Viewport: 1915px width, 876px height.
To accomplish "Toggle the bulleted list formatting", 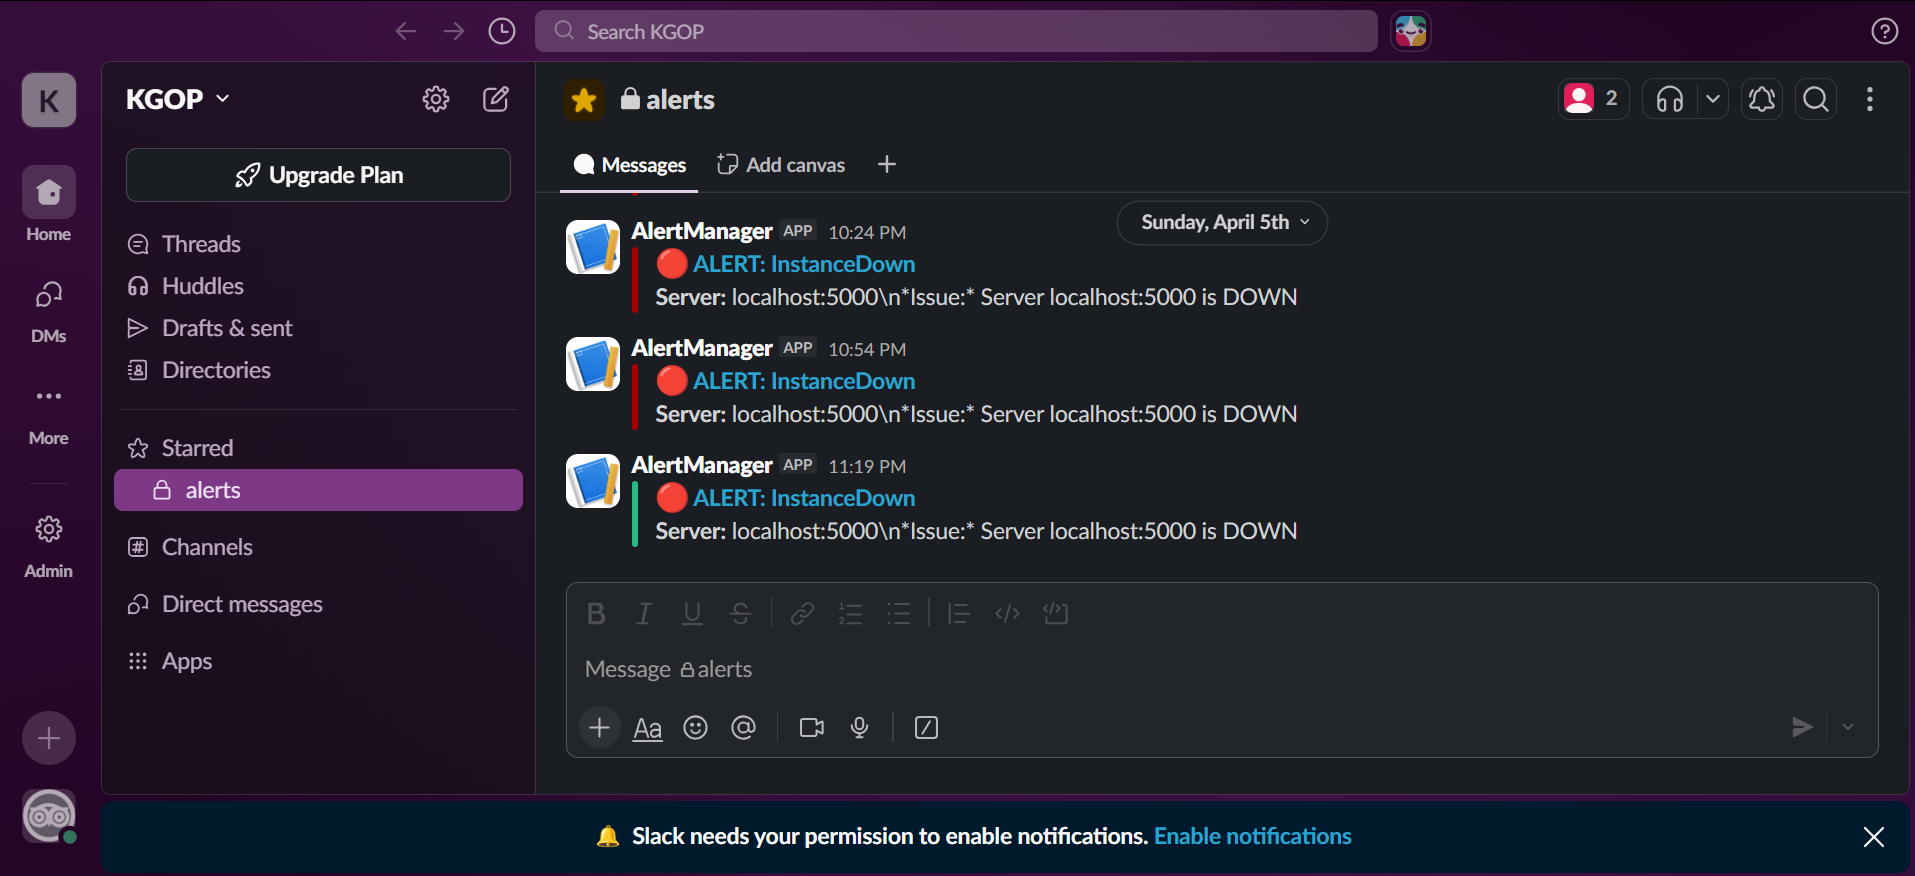I will tap(899, 613).
